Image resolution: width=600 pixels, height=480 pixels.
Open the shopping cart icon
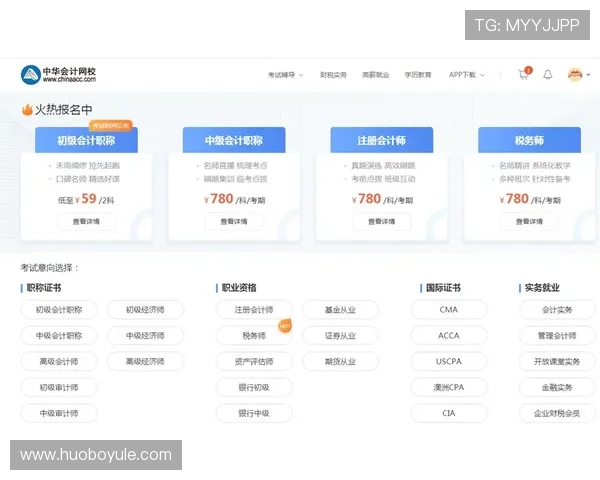523,75
